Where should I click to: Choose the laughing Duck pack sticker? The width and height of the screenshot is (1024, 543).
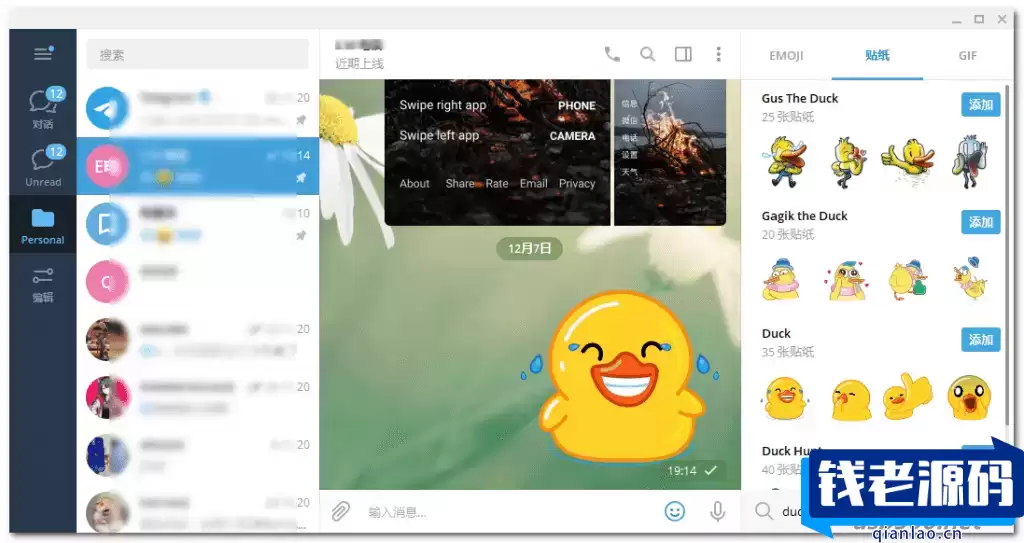pyautogui.click(x=784, y=398)
